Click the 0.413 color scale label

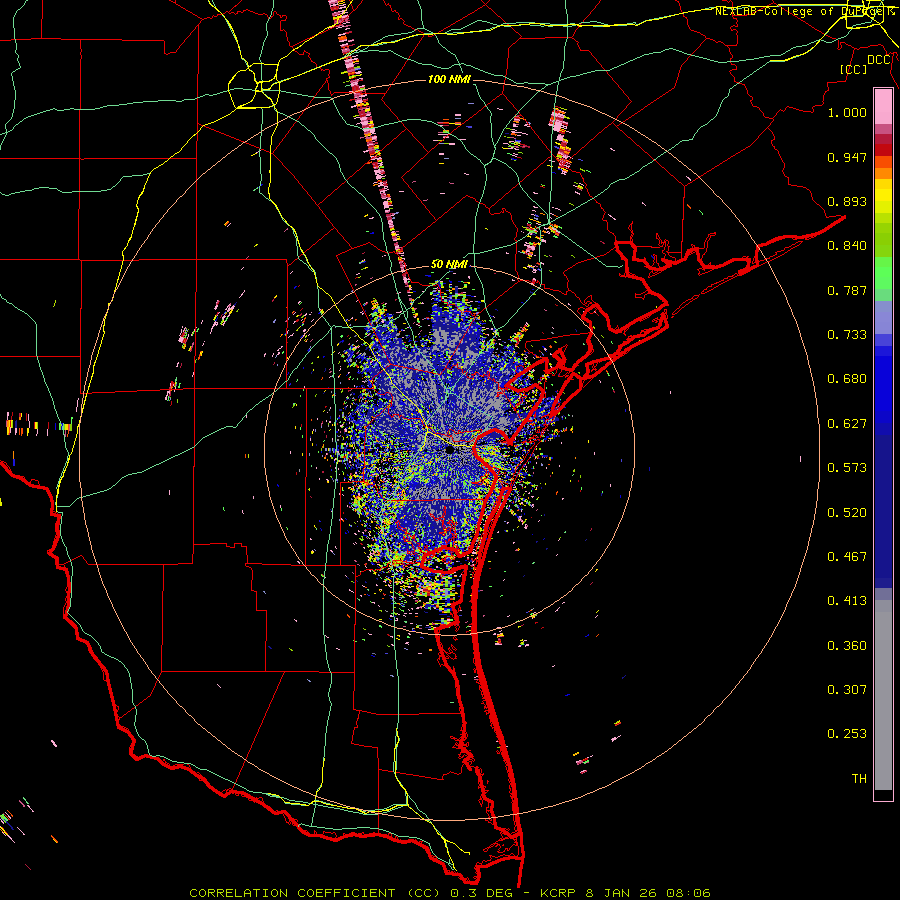coord(847,601)
